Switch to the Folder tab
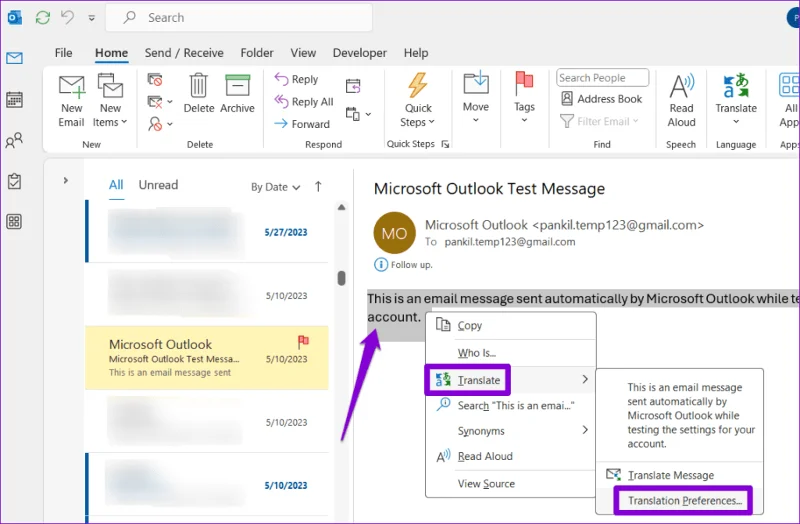Screen dimensions: 800x524 tap(257, 53)
